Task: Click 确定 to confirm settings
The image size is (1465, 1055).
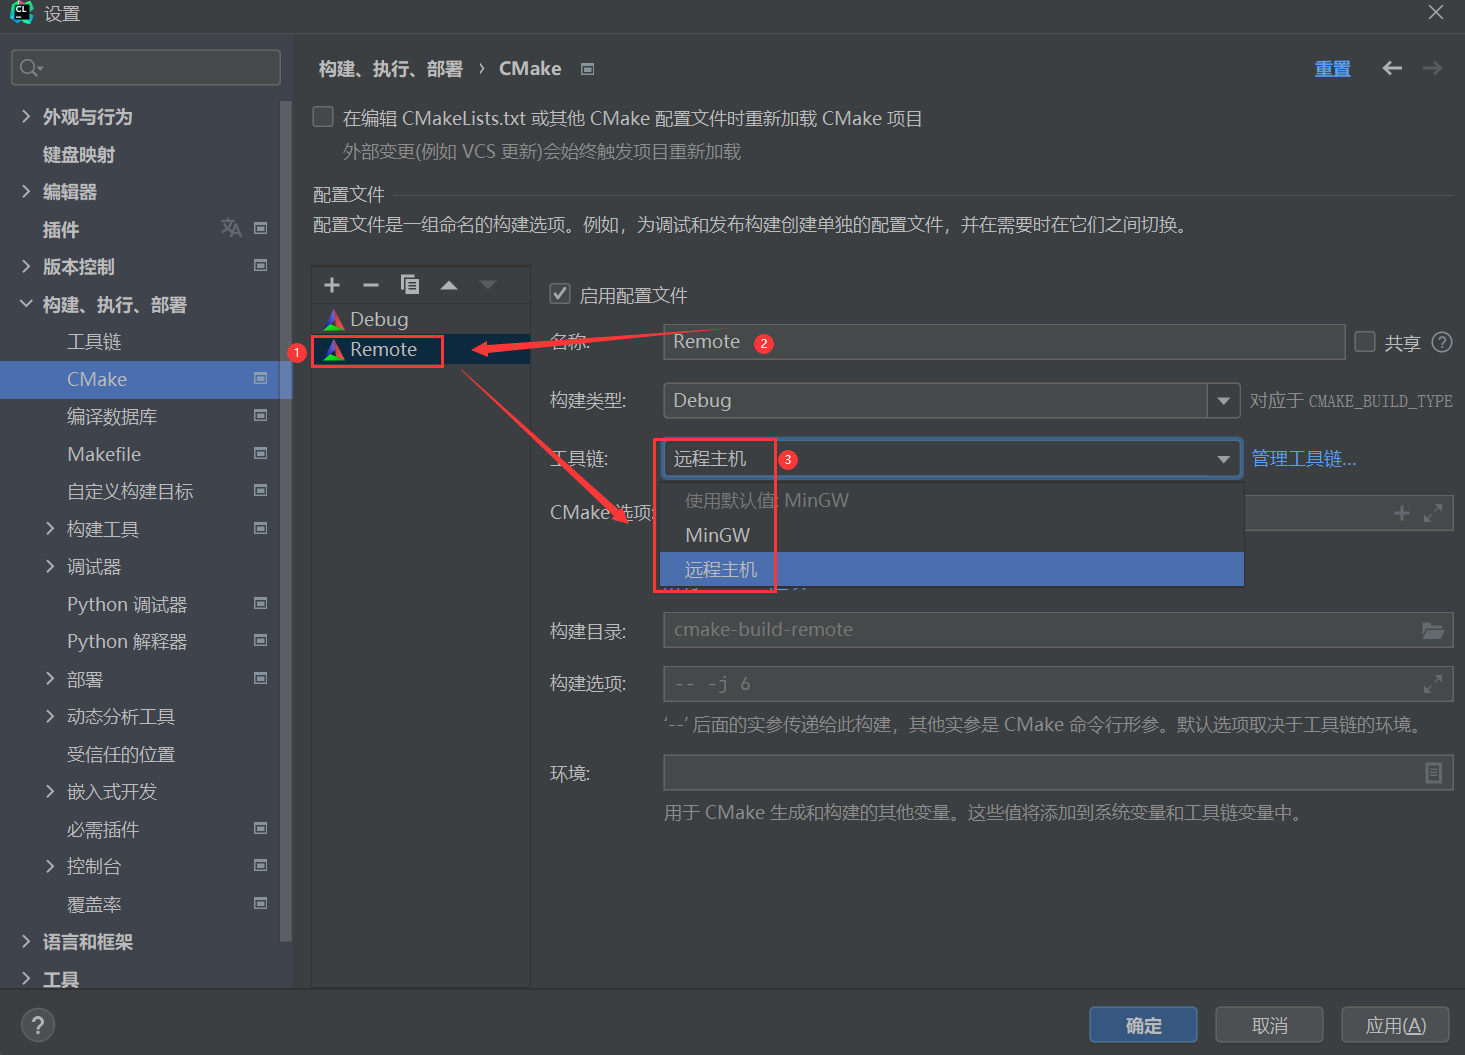Action: tap(1143, 1025)
